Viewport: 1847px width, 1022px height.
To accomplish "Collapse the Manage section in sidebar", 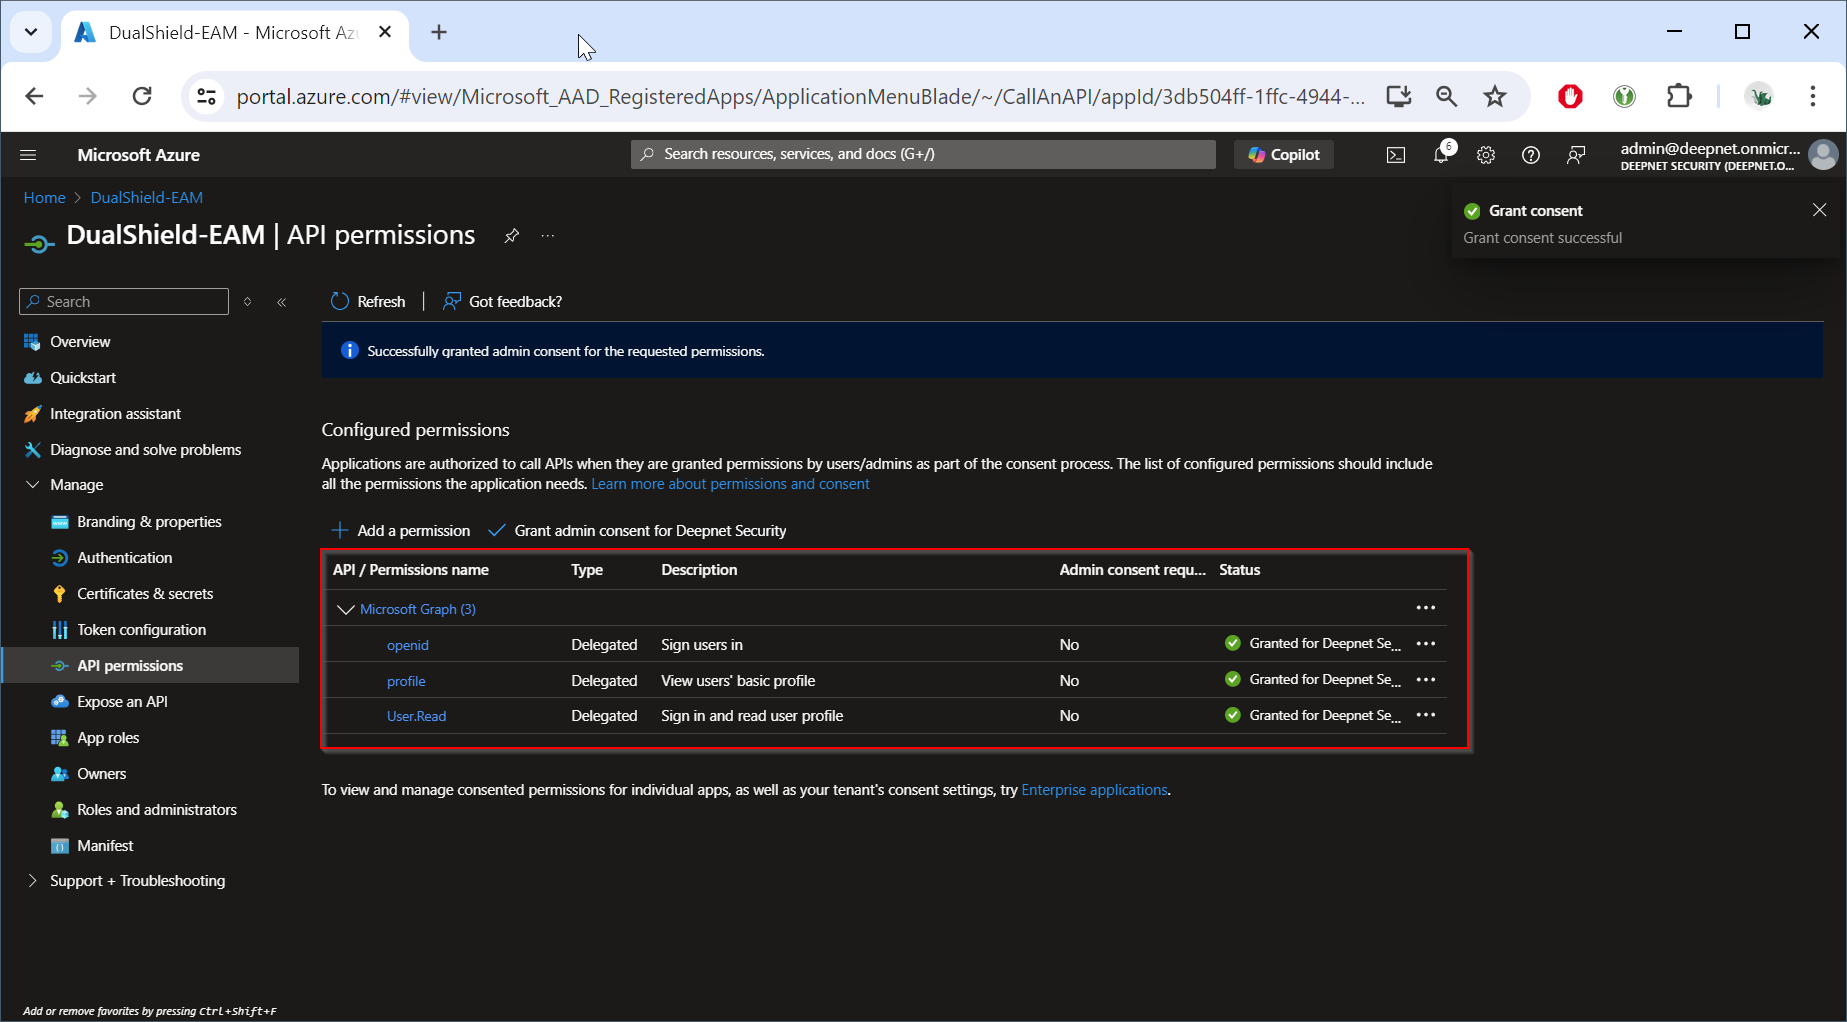I will [33, 485].
